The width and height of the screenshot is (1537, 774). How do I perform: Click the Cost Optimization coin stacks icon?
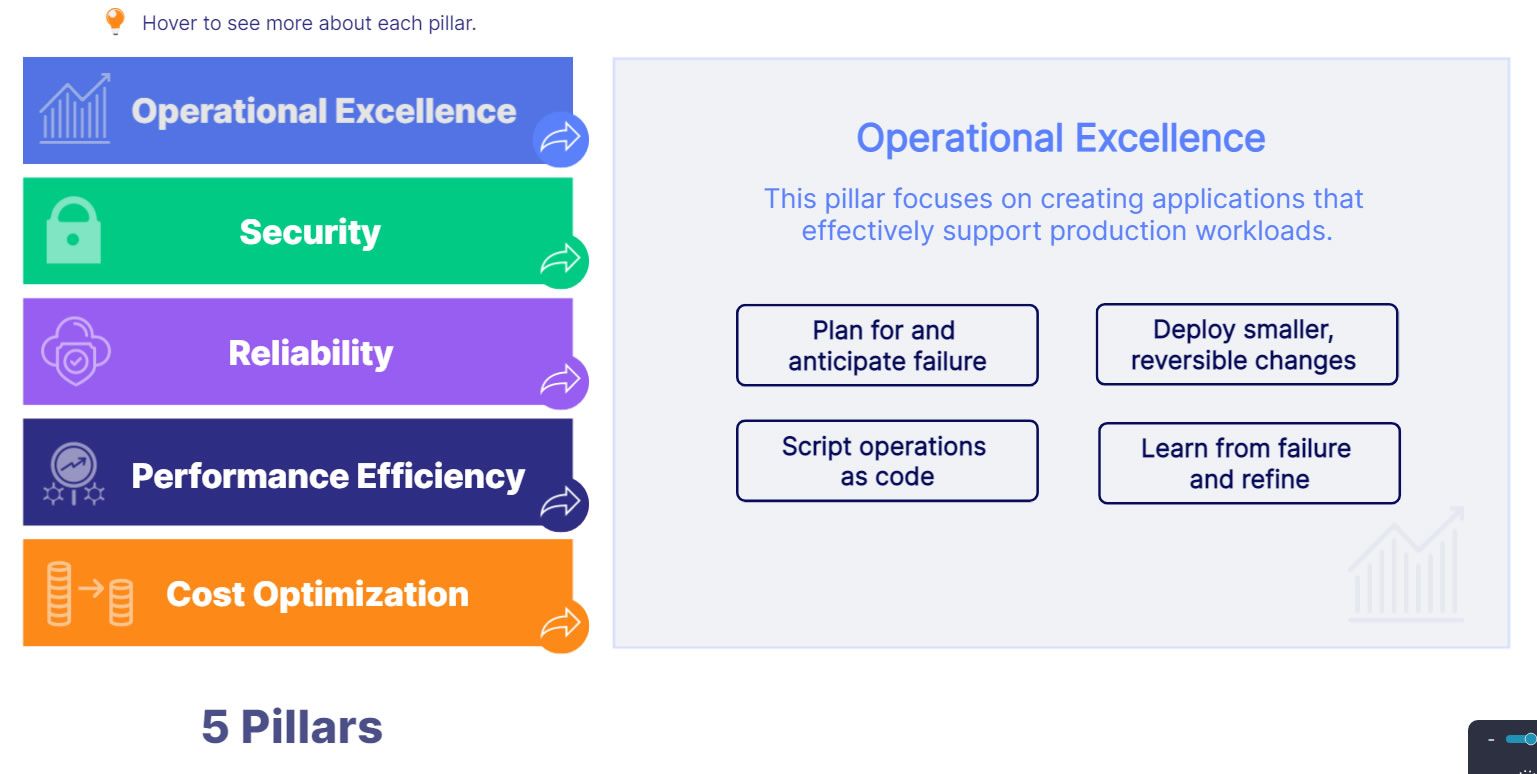[90, 594]
